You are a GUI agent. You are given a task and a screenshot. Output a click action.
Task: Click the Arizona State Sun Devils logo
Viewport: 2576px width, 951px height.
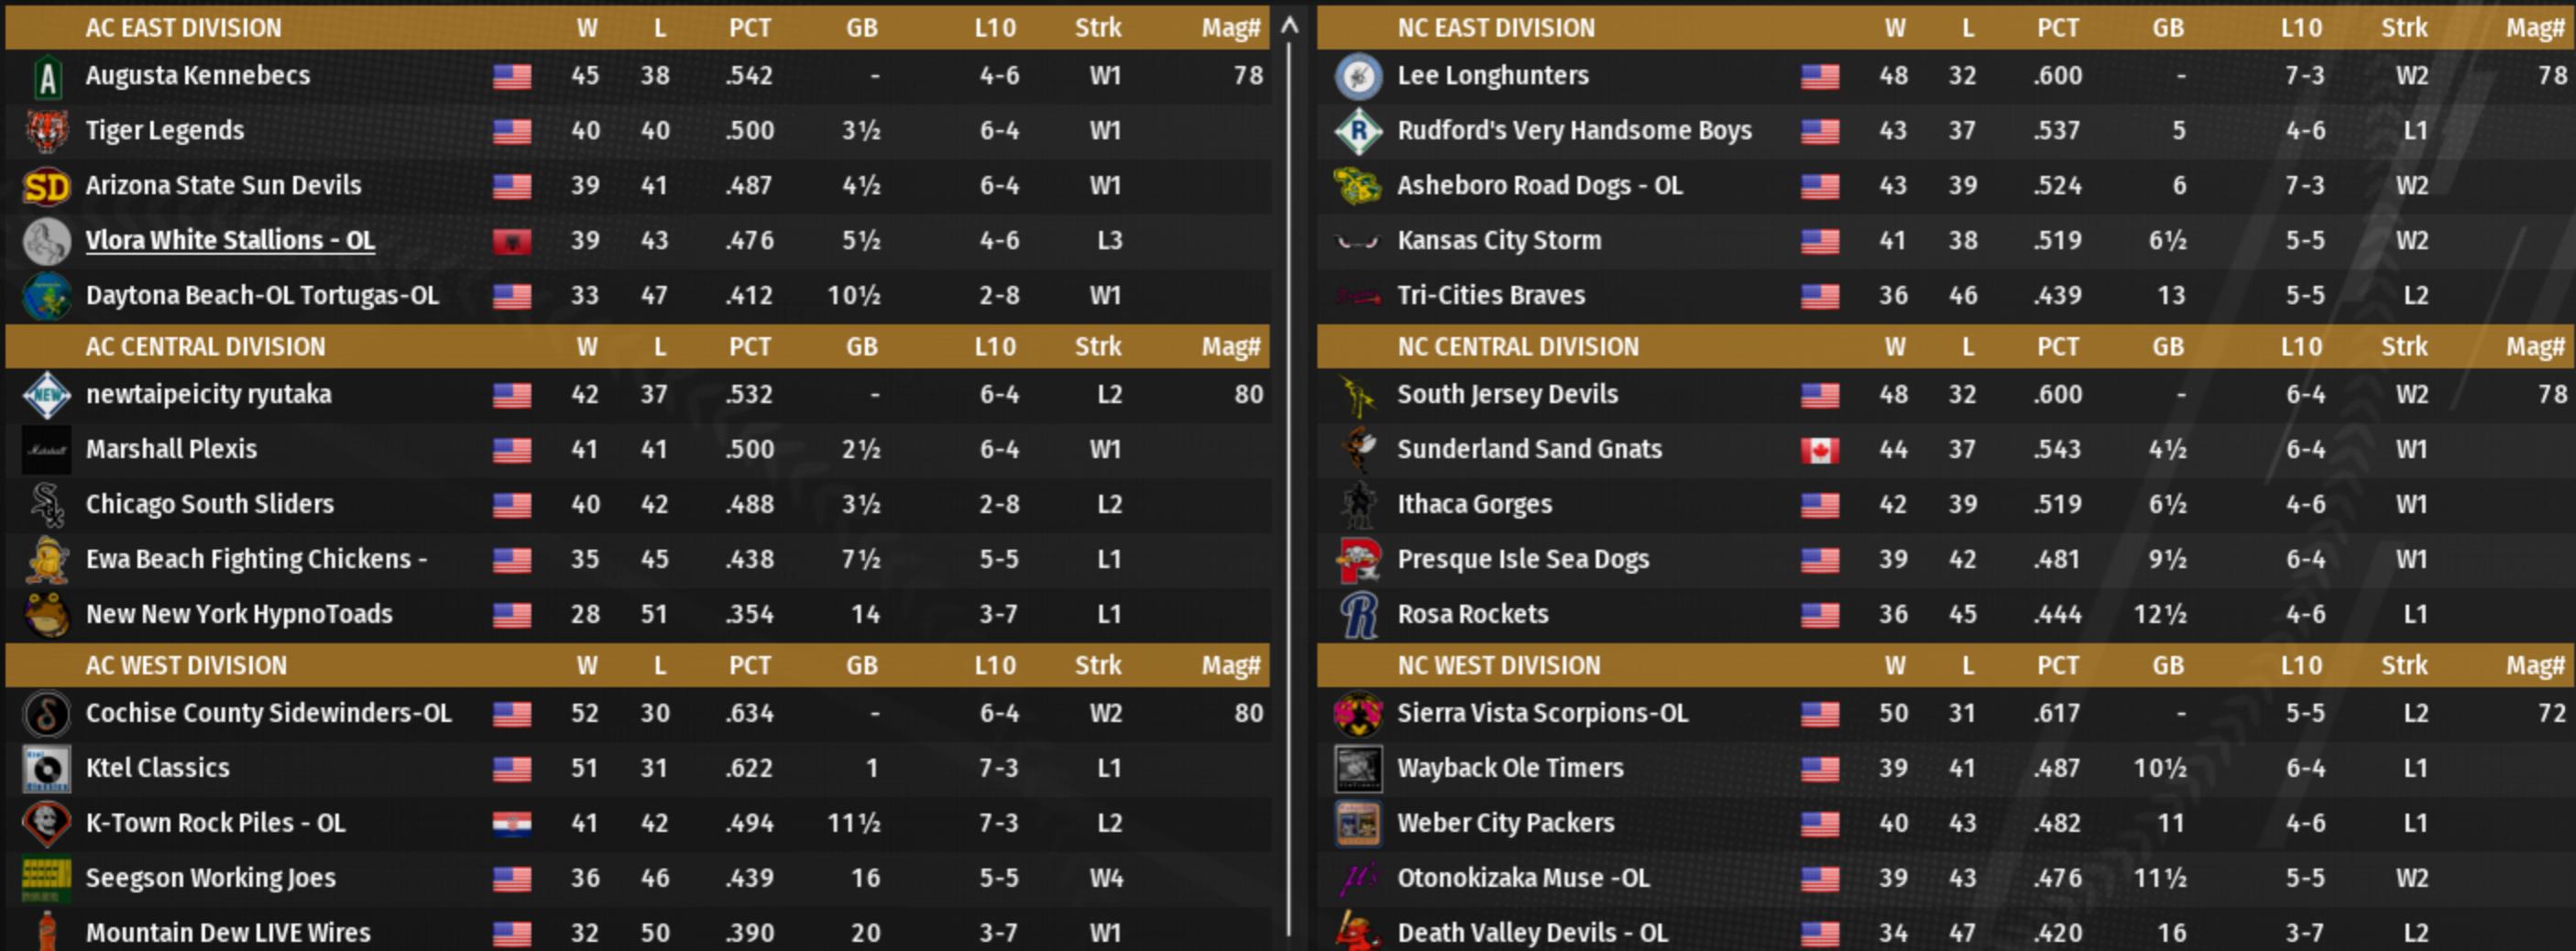[x=47, y=186]
